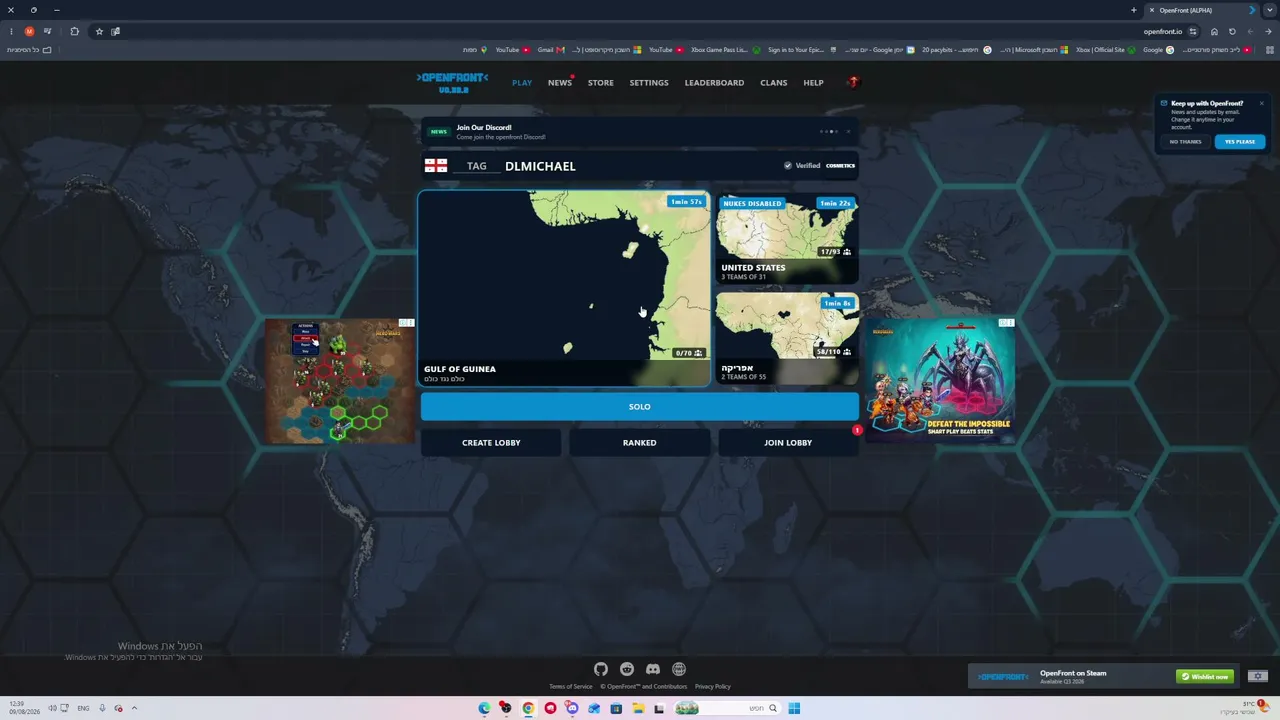This screenshot has height=720, width=1280.
Task: Open the red account avatar in navbar
Action: tap(853, 82)
